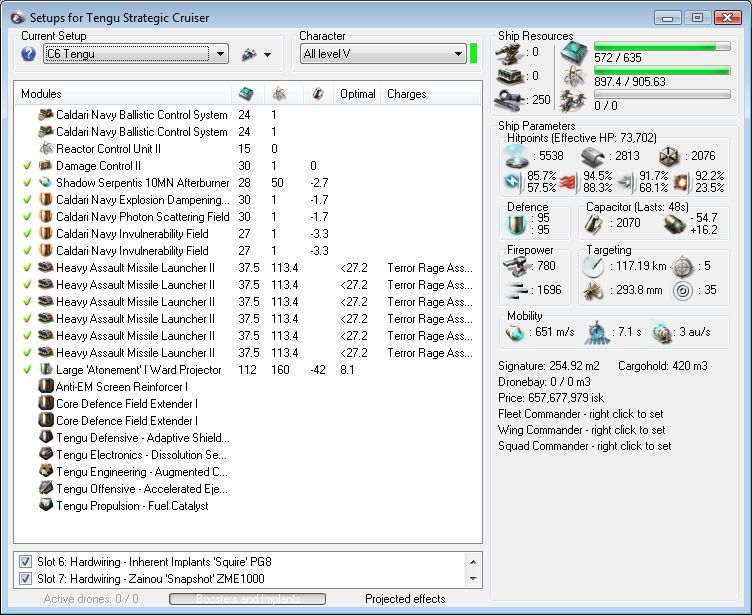Select Tengu Defensive - Adaptive Shield subsystem
The height and width of the screenshot is (615, 752).
[x=247, y=438]
